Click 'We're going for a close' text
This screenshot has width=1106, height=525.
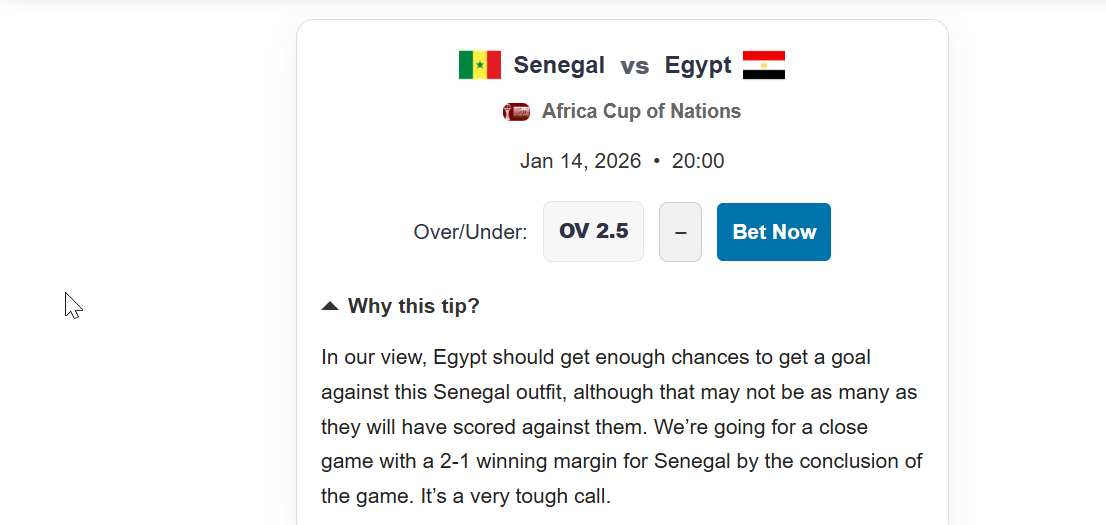point(761,427)
